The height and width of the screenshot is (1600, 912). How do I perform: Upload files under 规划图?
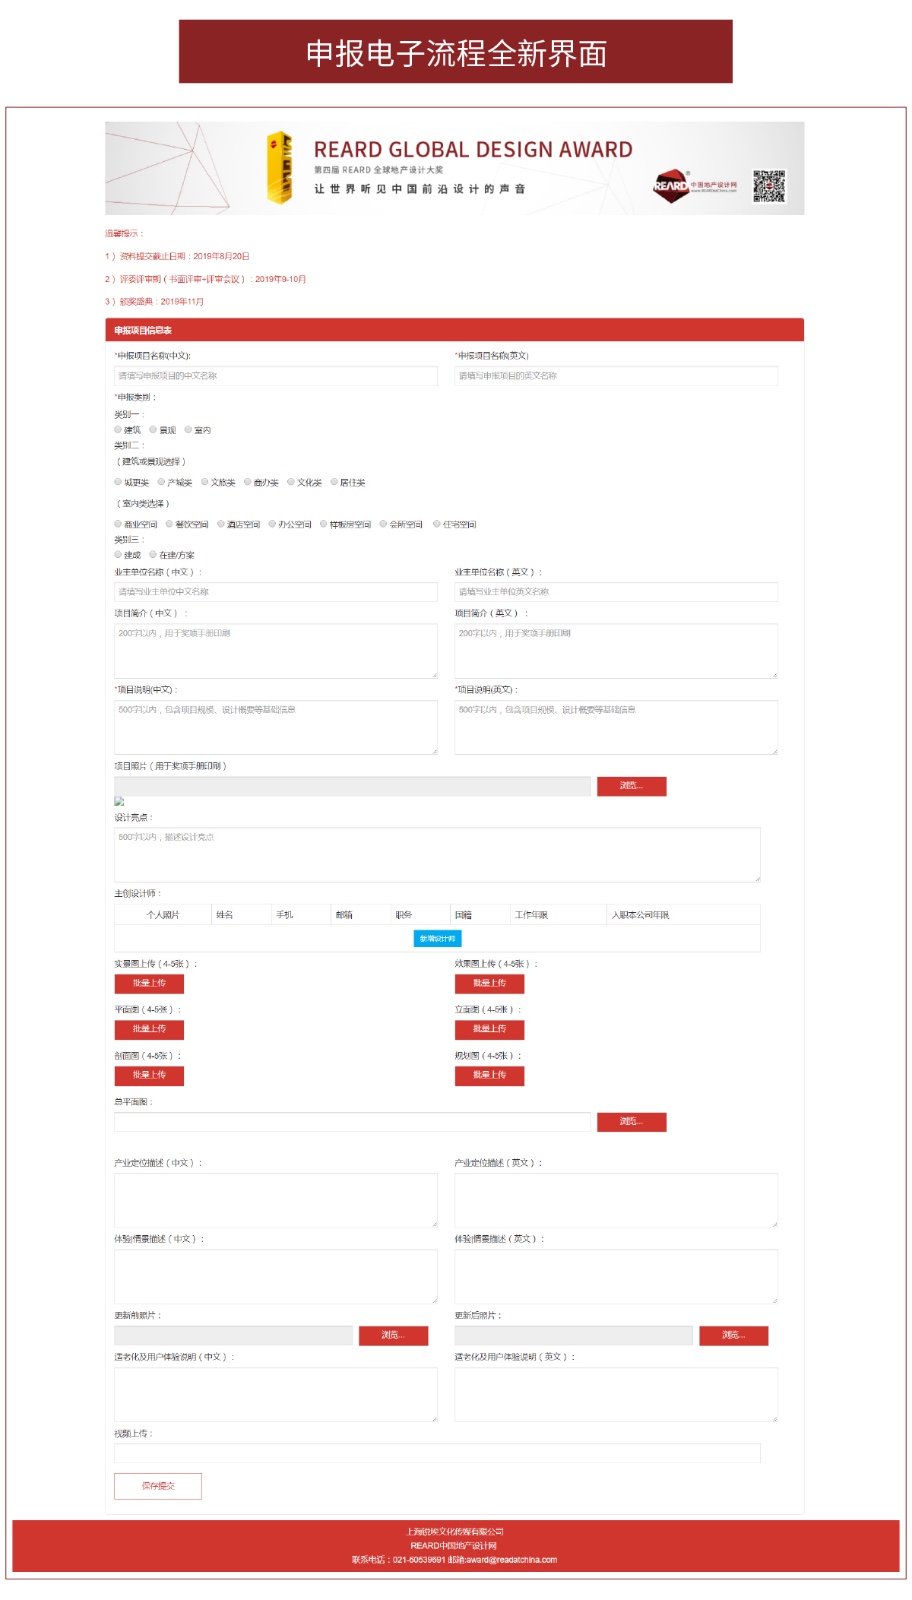[x=490, y=1076]
